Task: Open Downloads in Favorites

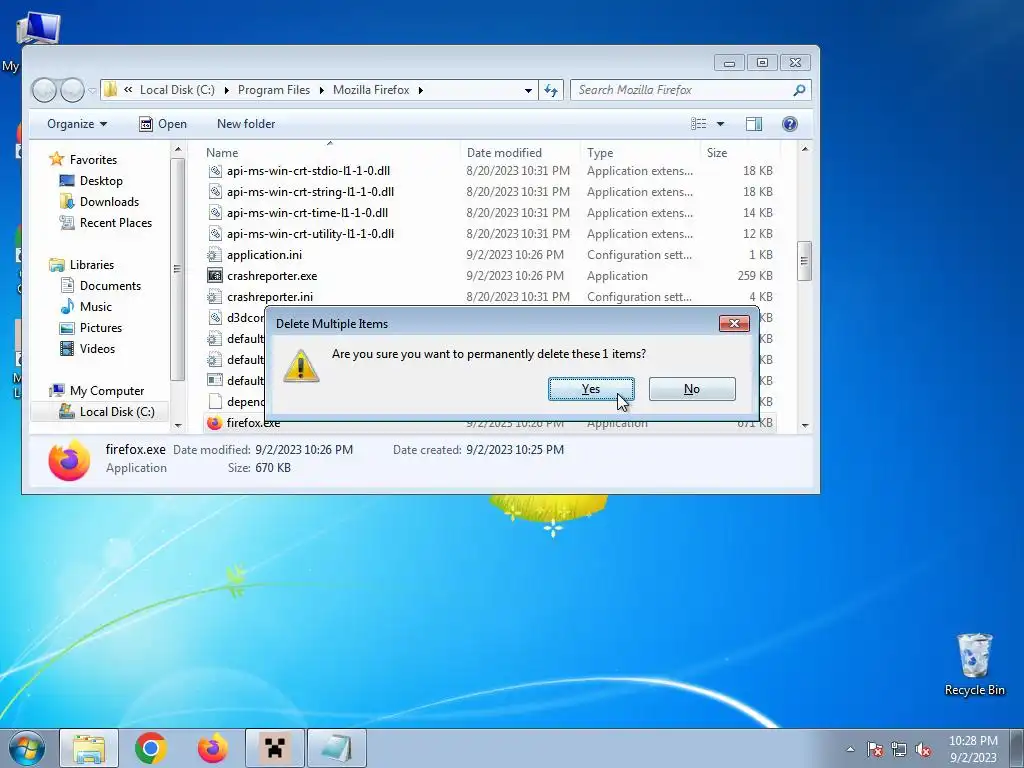Action: [x=109, y=202]
